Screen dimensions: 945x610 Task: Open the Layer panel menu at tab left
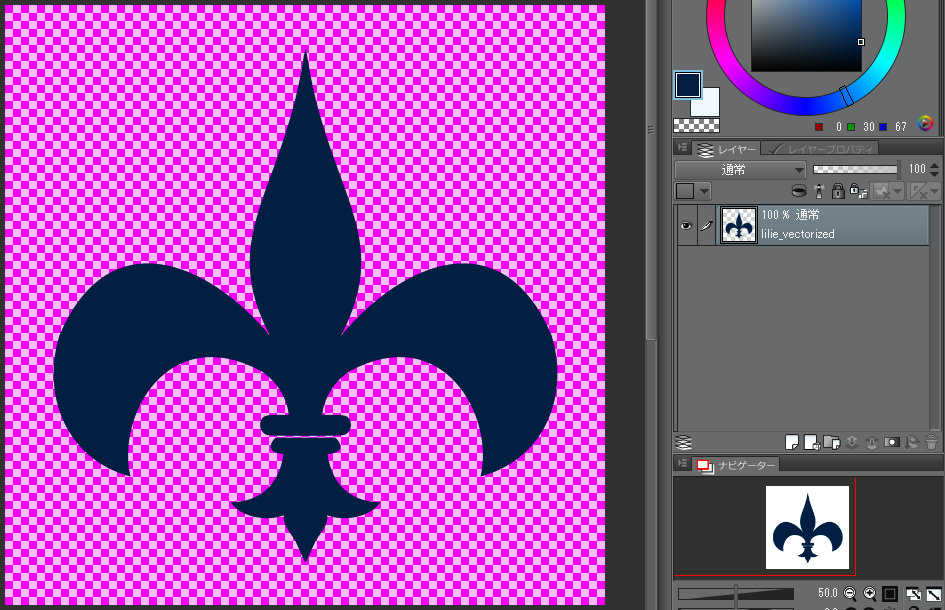(684, 149)
